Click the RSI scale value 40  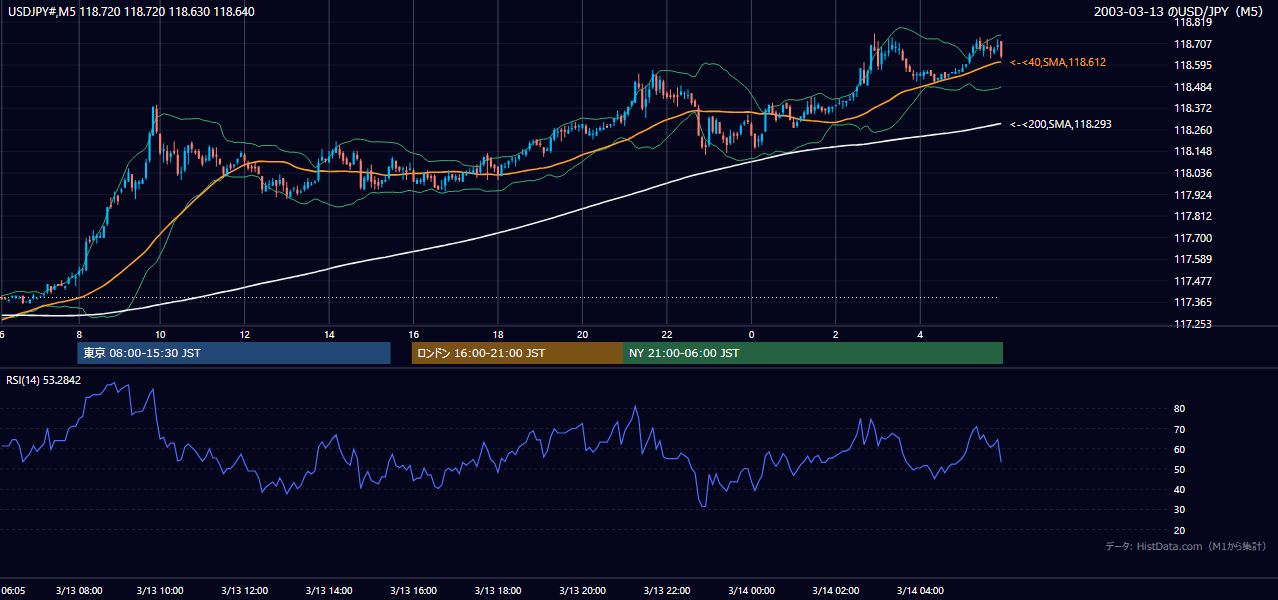click(1180, 490)
